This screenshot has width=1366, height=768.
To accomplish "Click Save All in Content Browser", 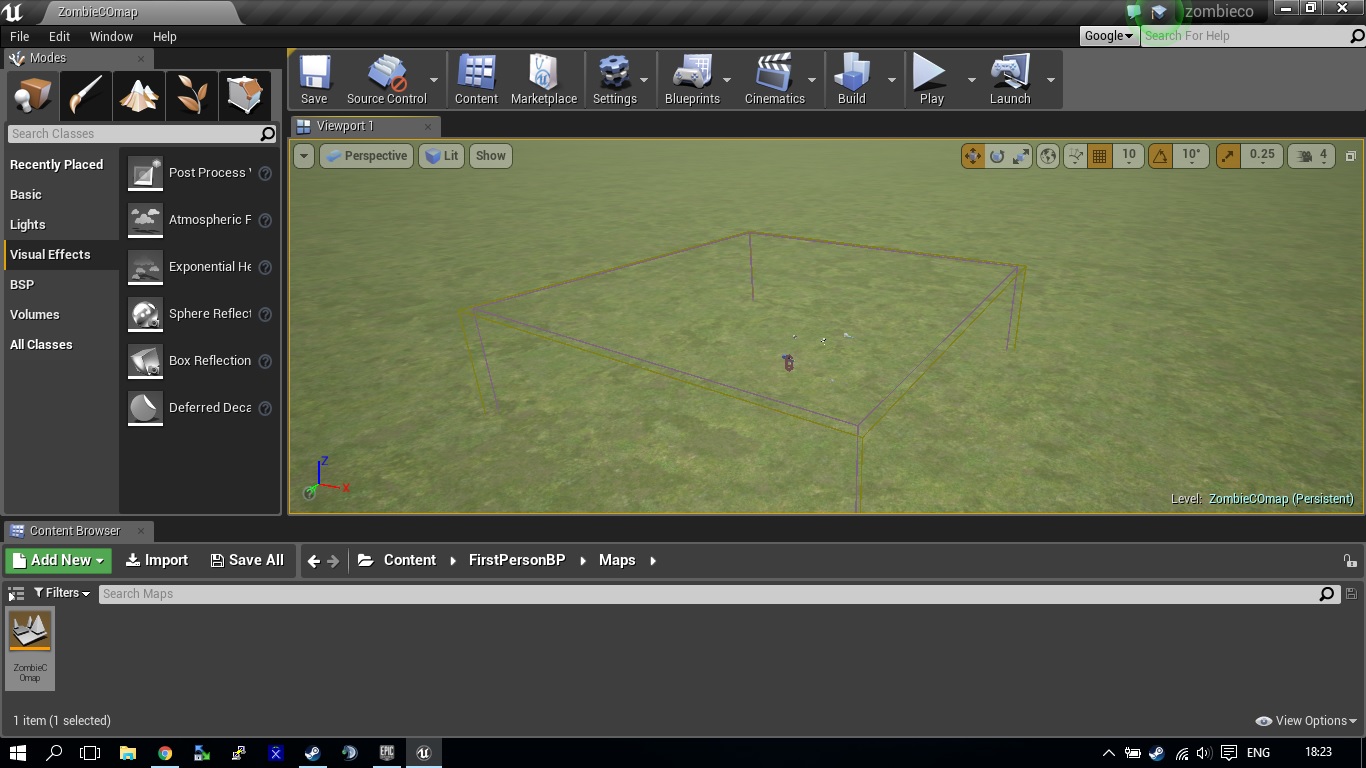I will [x=247, y=561].
